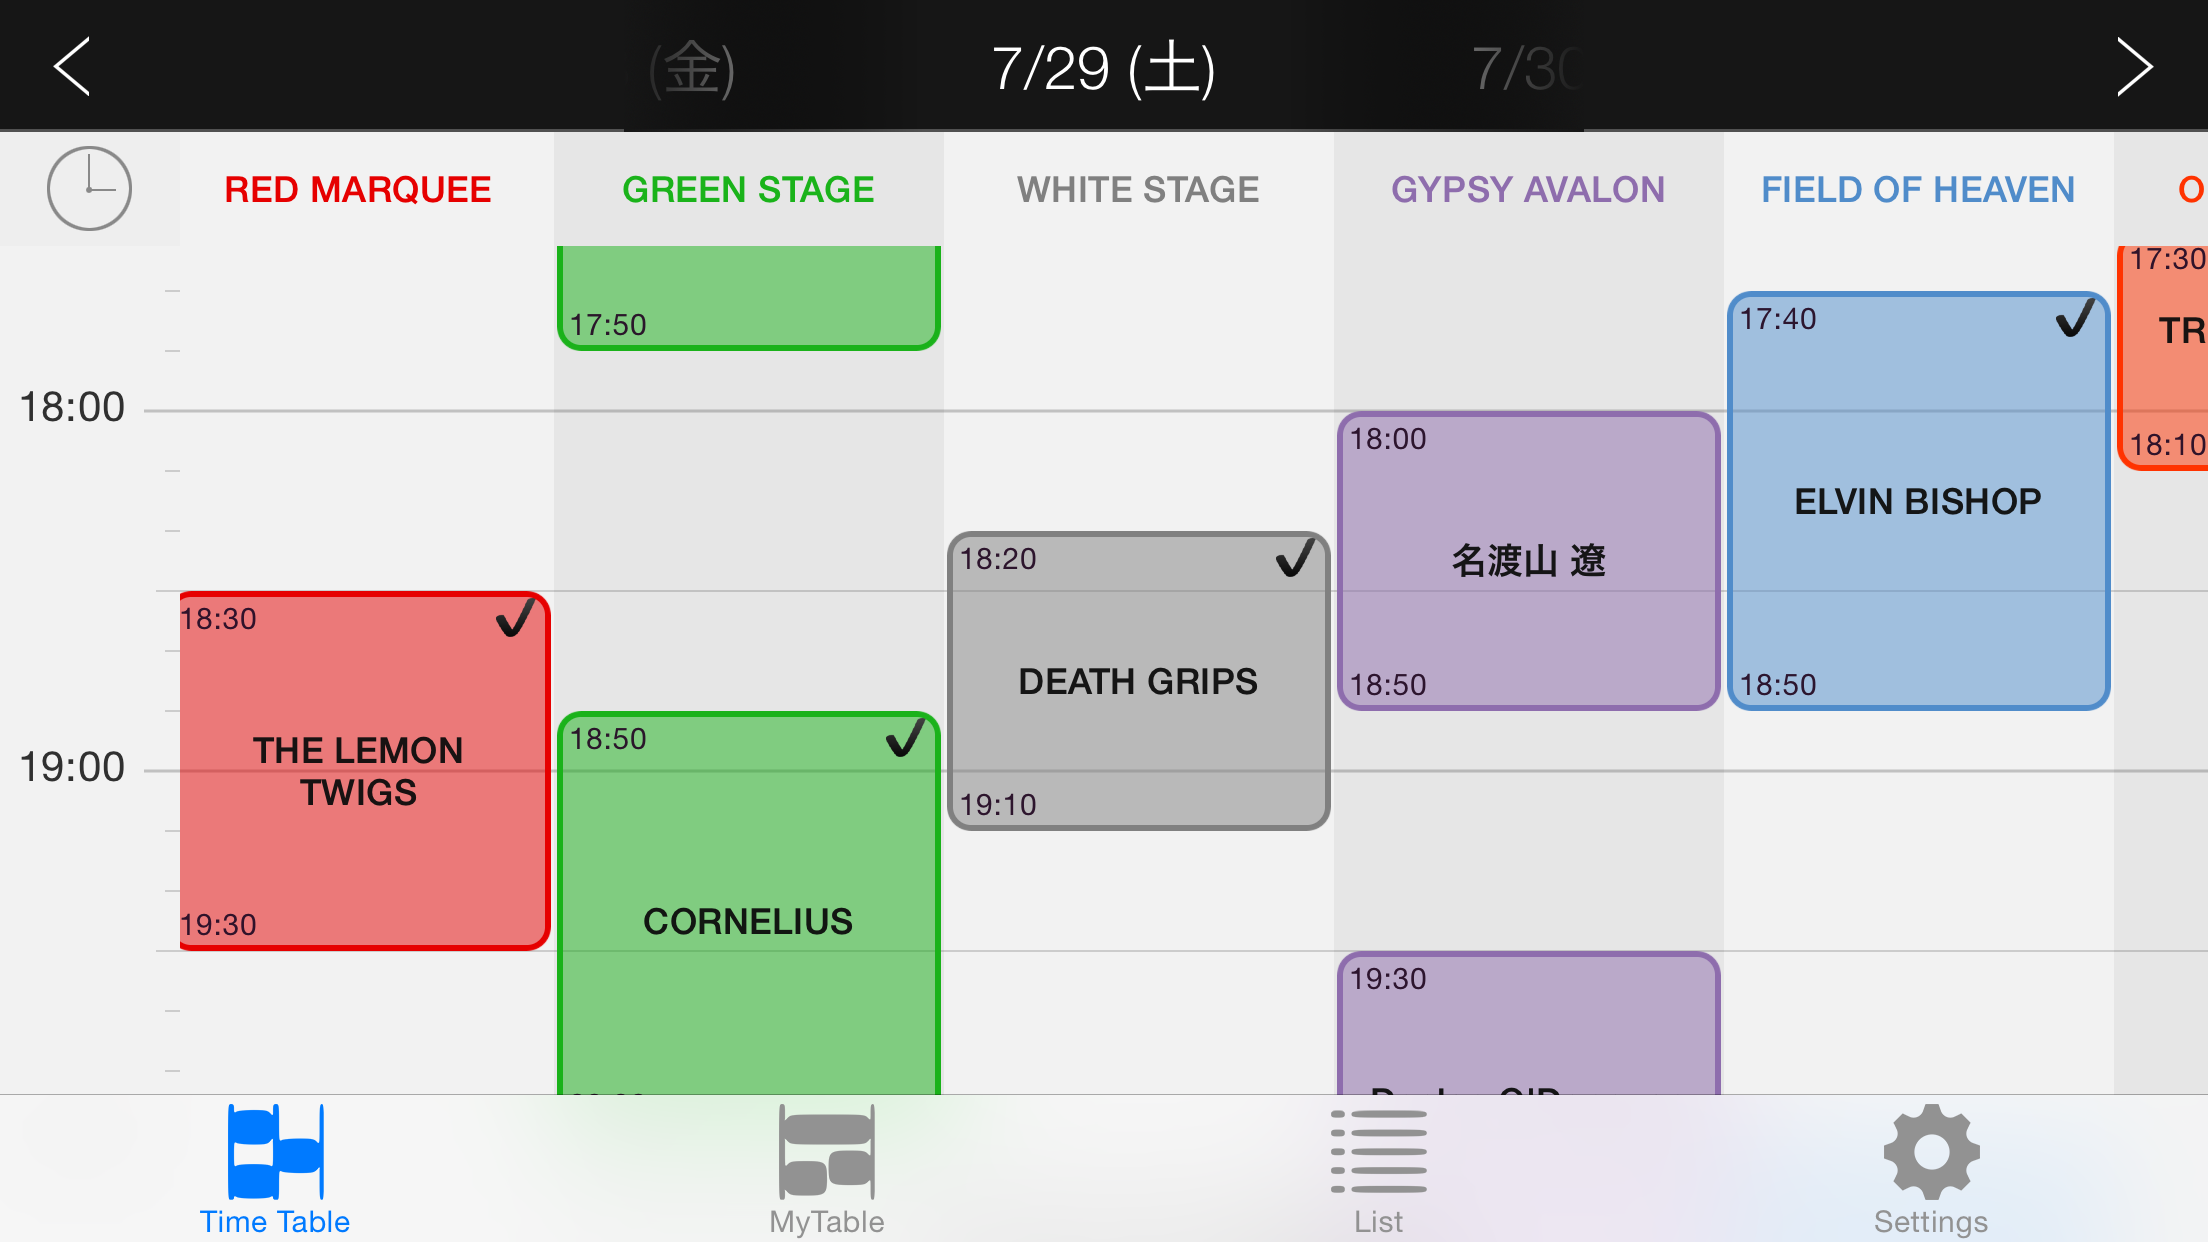Select the WHITE STAGE column header
2208x1242 pixels.
1138,189
